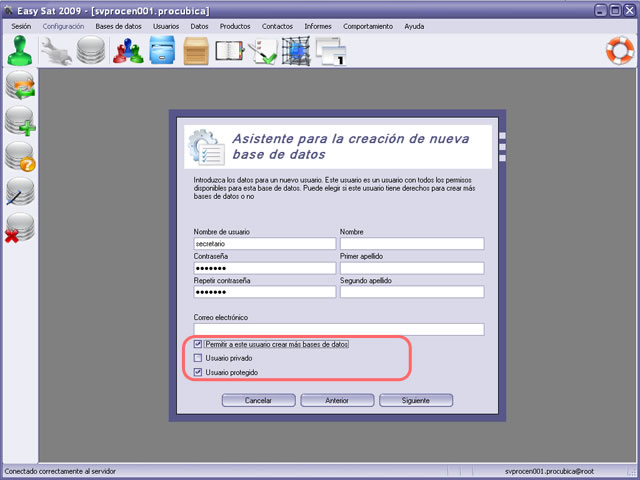
Task: Click the gray database stack toolbar icon
Action: coord(91,50)
